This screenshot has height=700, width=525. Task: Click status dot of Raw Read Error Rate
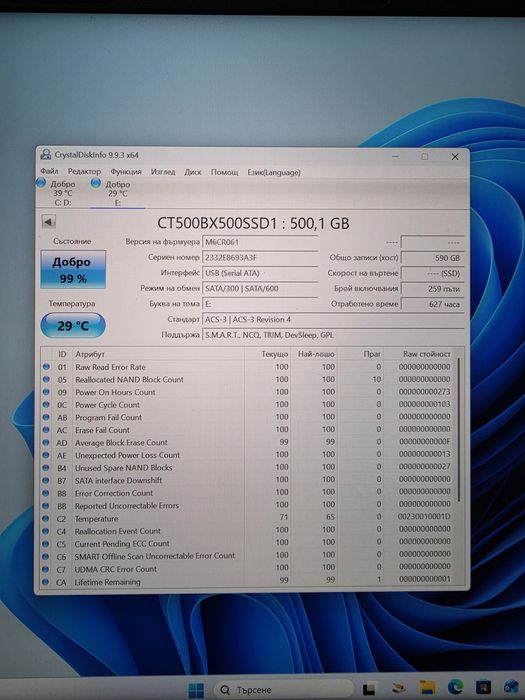[x=46, y=367]
